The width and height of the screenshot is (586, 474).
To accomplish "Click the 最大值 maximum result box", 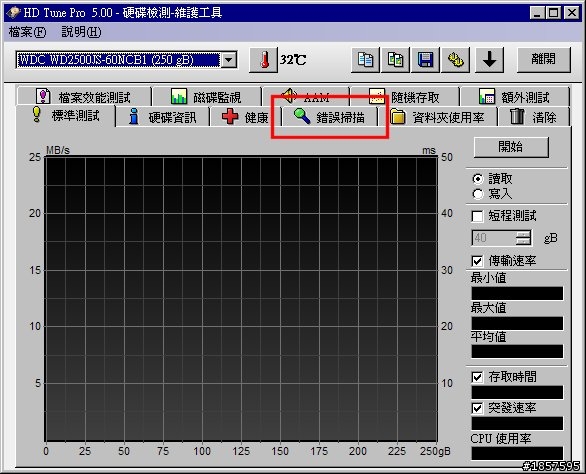I will [x=517, y=323].
